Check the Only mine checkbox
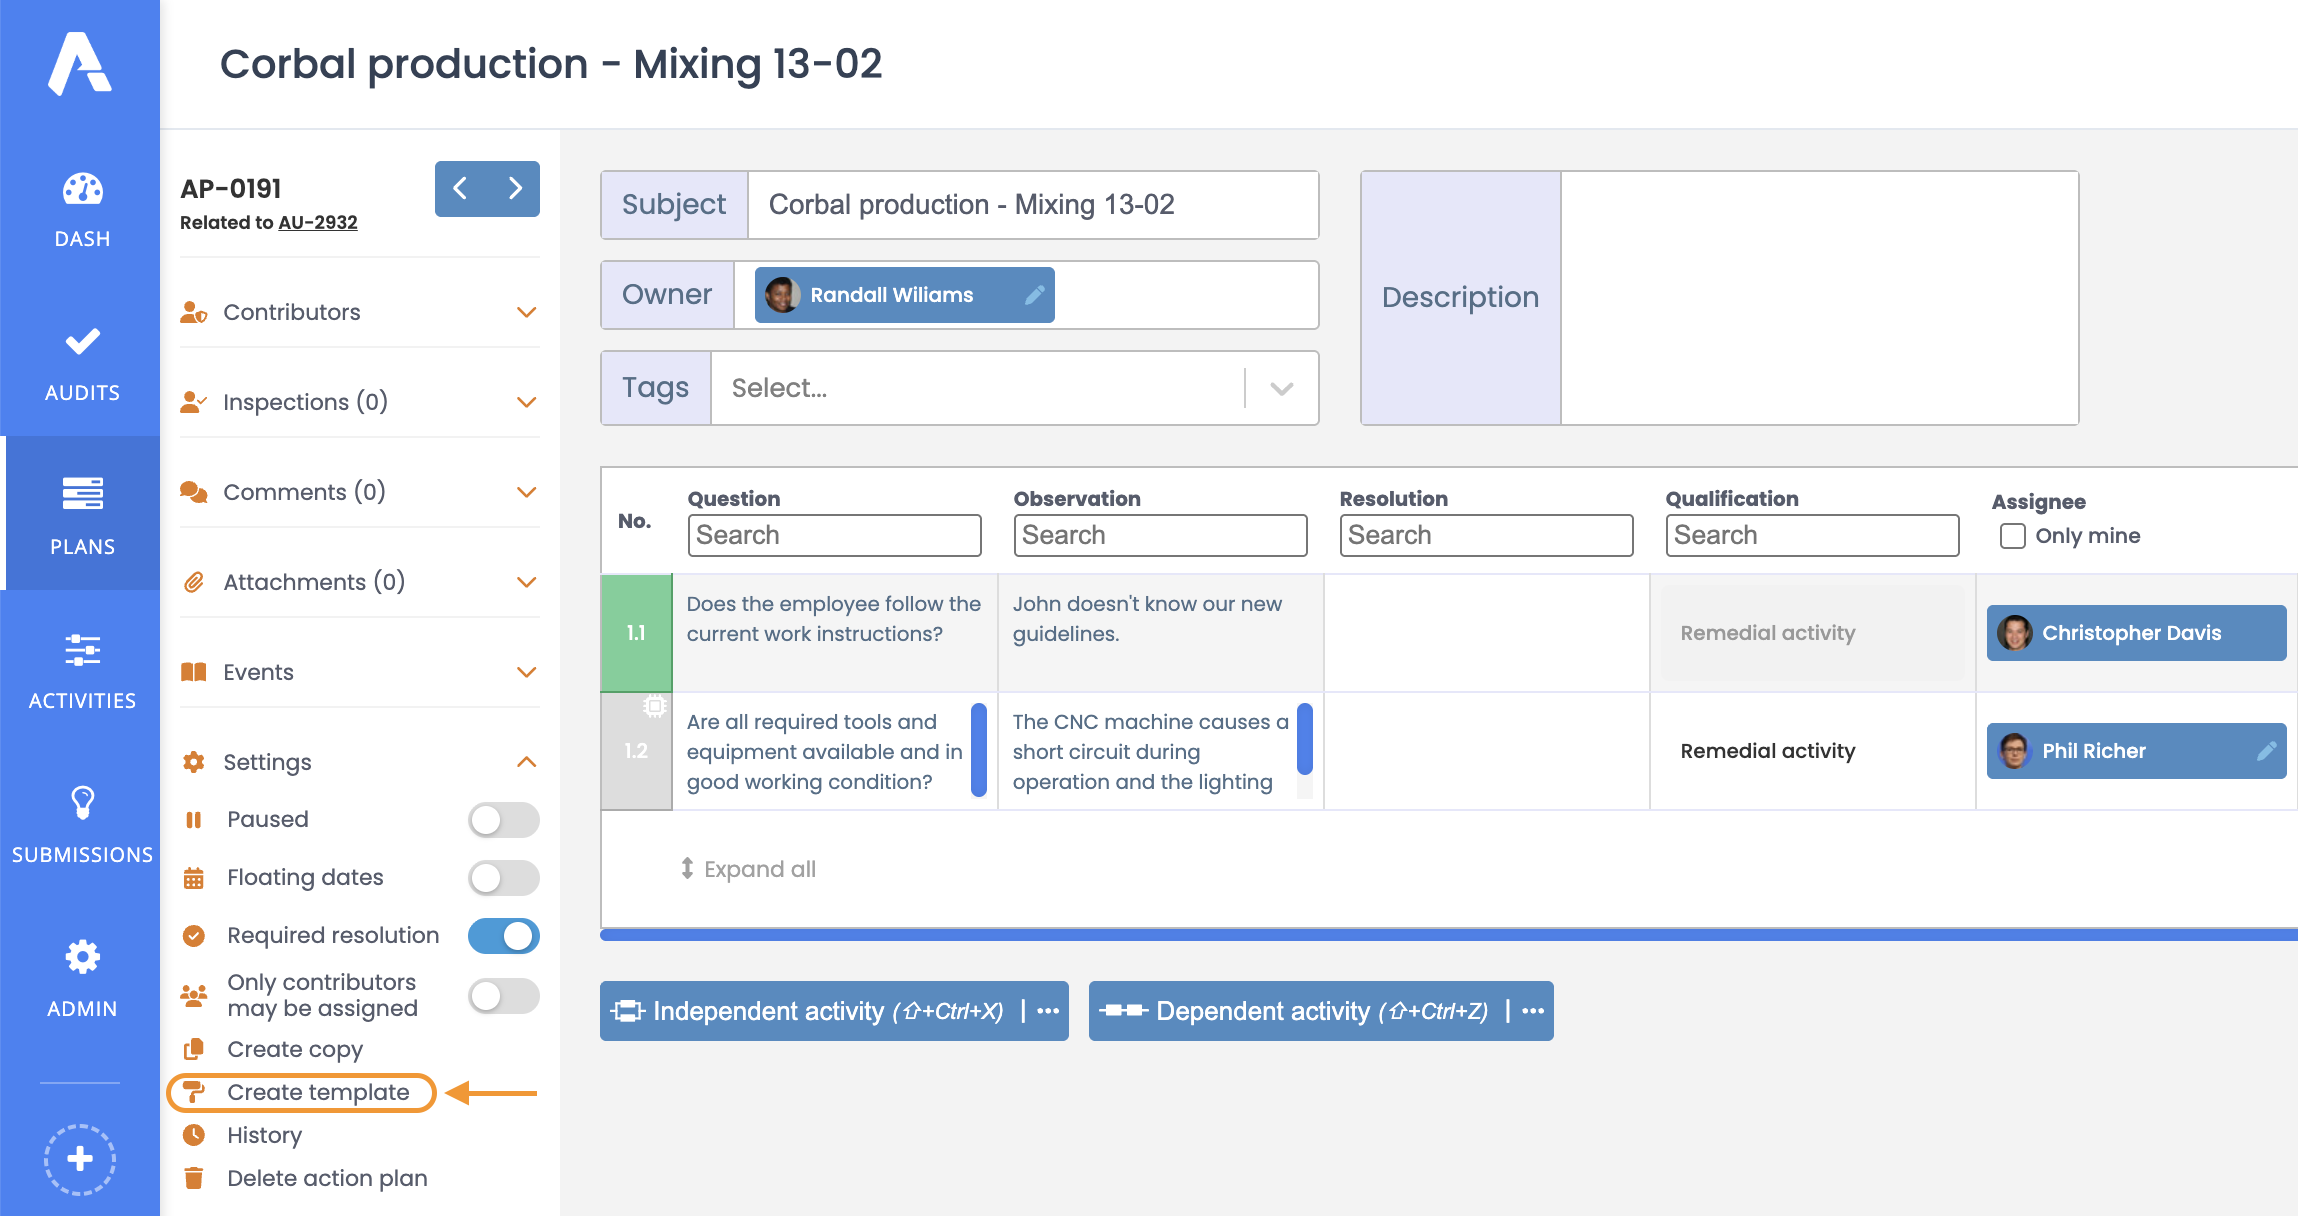 tap(2012, 536)
